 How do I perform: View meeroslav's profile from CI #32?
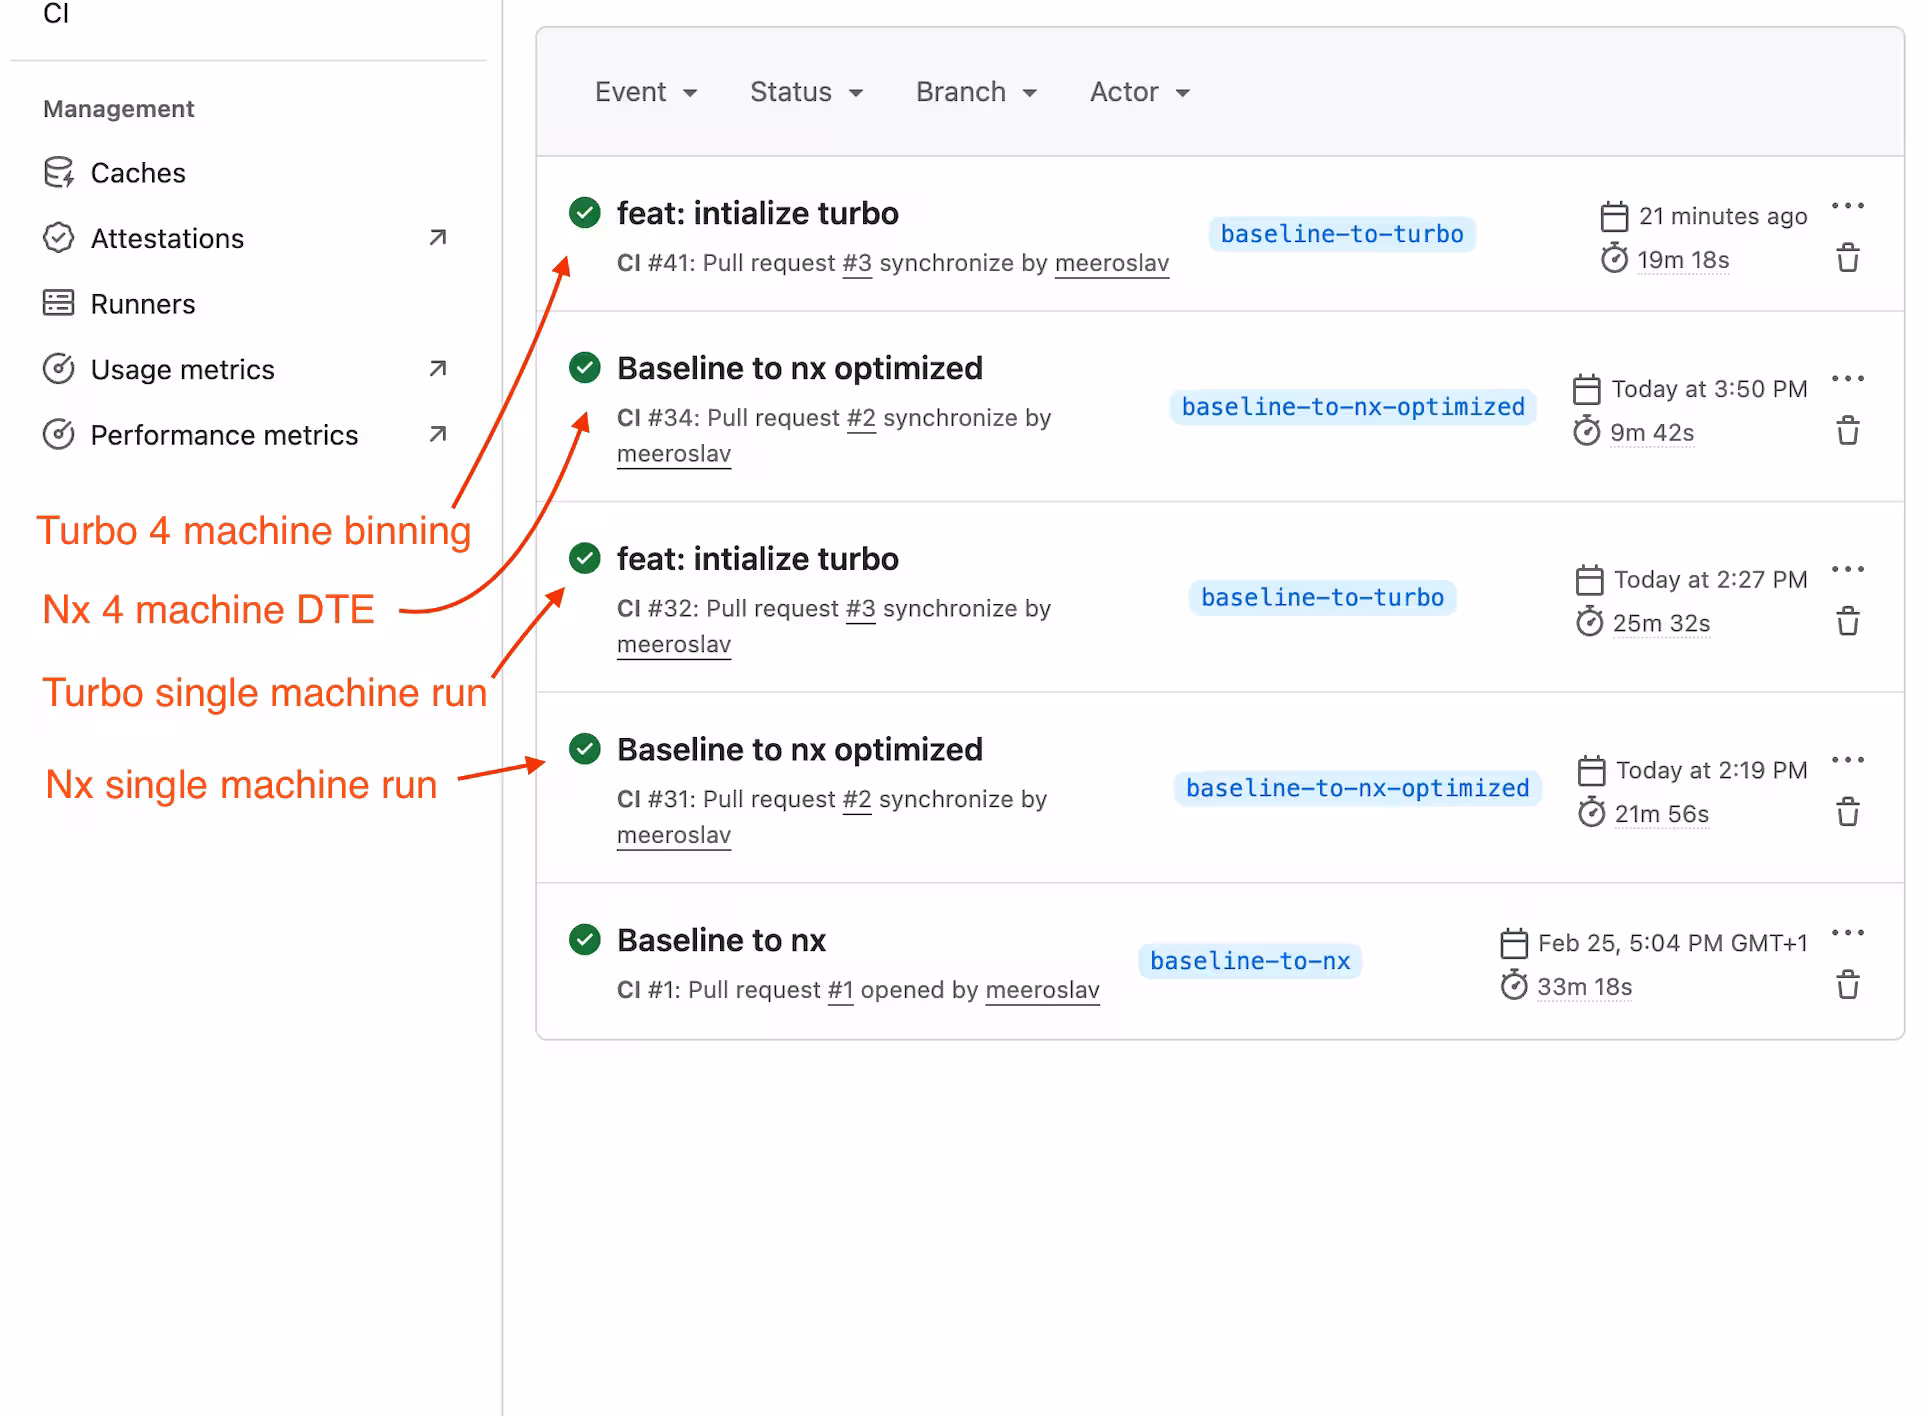(x=673, y=644)
